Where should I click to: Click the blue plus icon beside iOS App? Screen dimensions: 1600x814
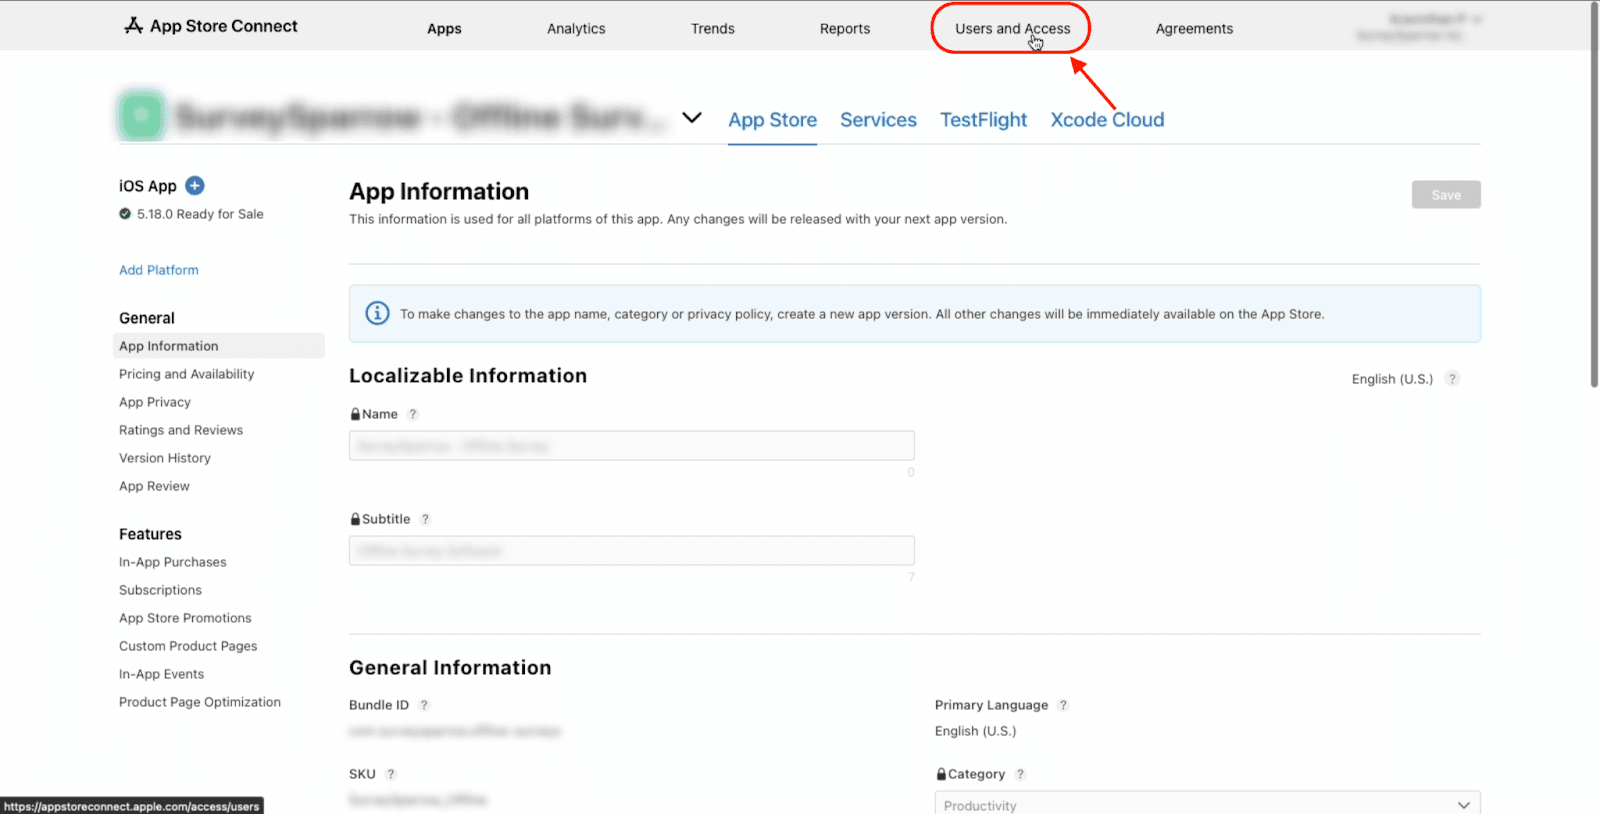pos(195,185)
